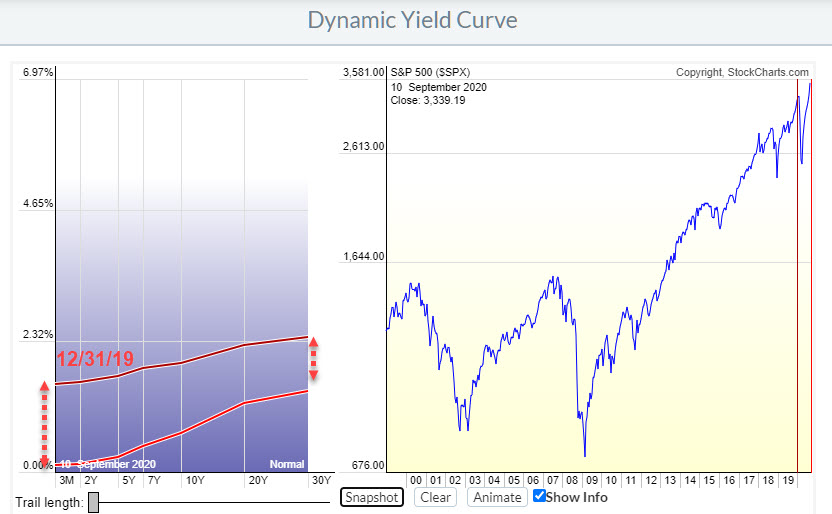This screenshot has height=514, width=832.
Task: Click the right red dashed double arrow
Action: tap(313, 358)
